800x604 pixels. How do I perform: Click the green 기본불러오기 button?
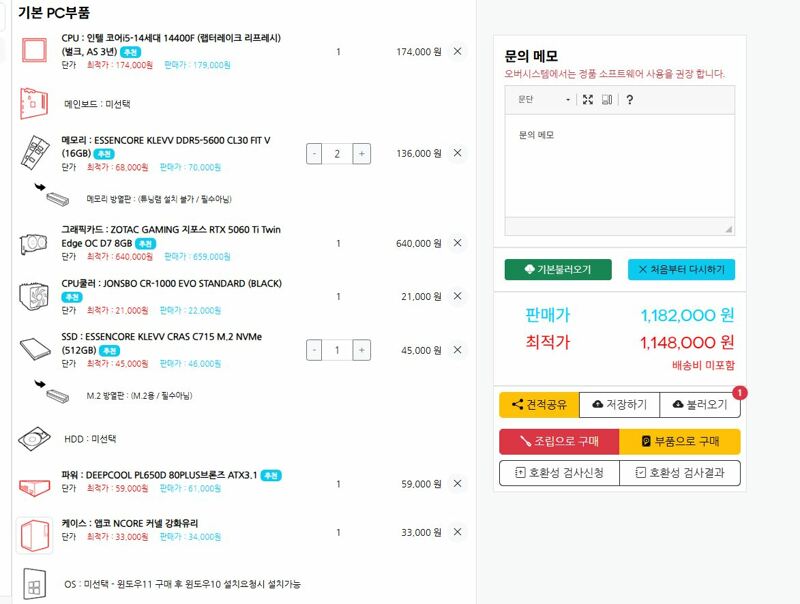coord(558,269)
